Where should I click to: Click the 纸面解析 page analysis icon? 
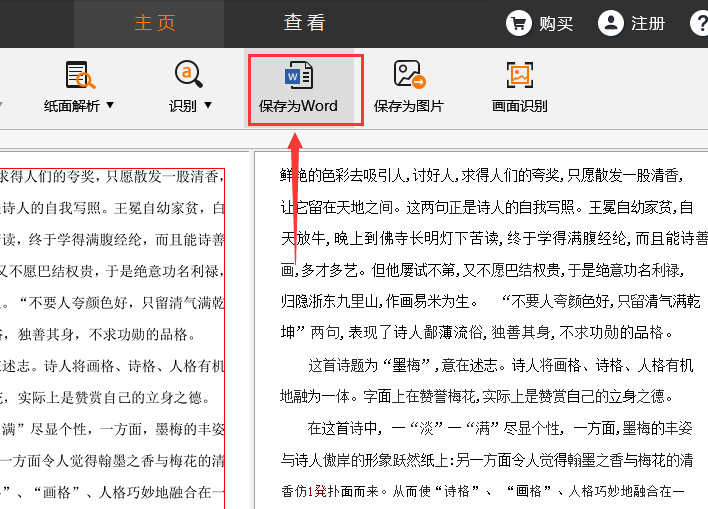(x=79, y=76)
